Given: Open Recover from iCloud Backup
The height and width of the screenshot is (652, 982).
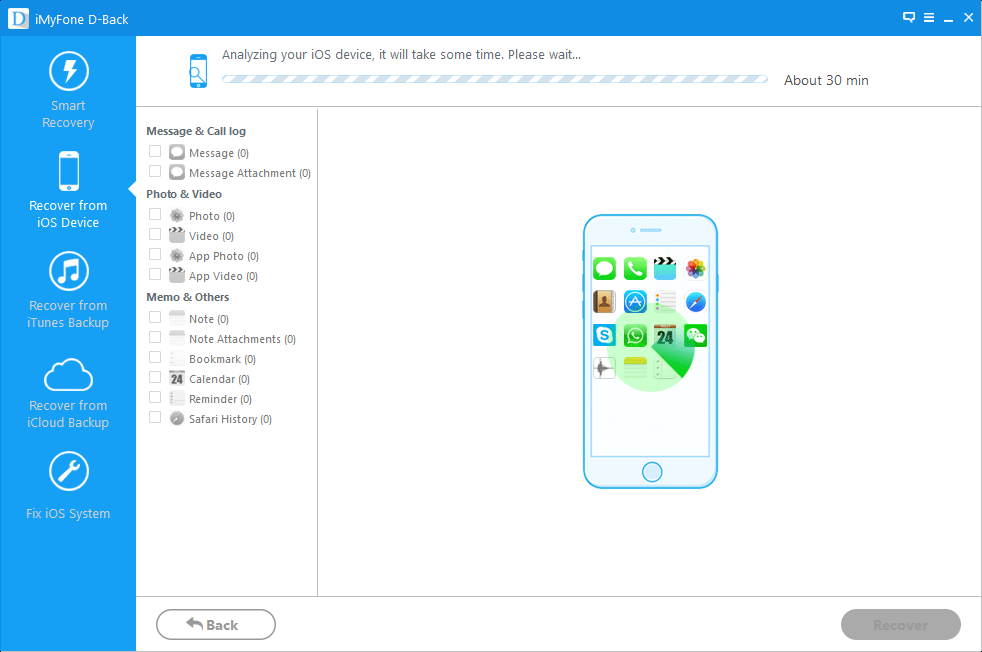Looking at the screenshot, I should click(x=68, y=393).
